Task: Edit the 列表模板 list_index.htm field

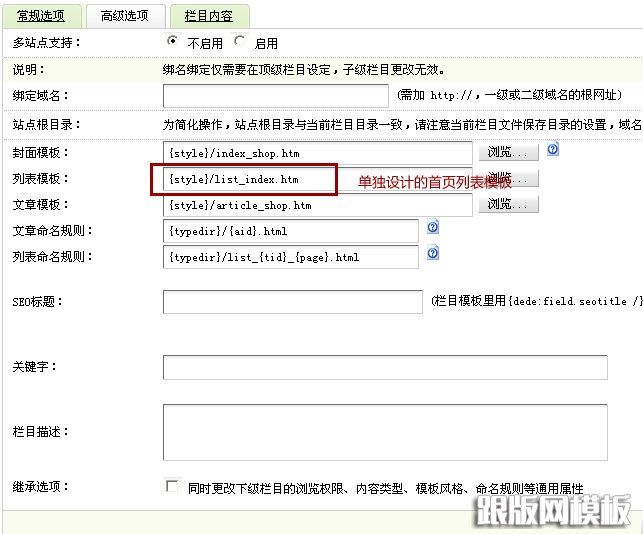Action: 318,179
